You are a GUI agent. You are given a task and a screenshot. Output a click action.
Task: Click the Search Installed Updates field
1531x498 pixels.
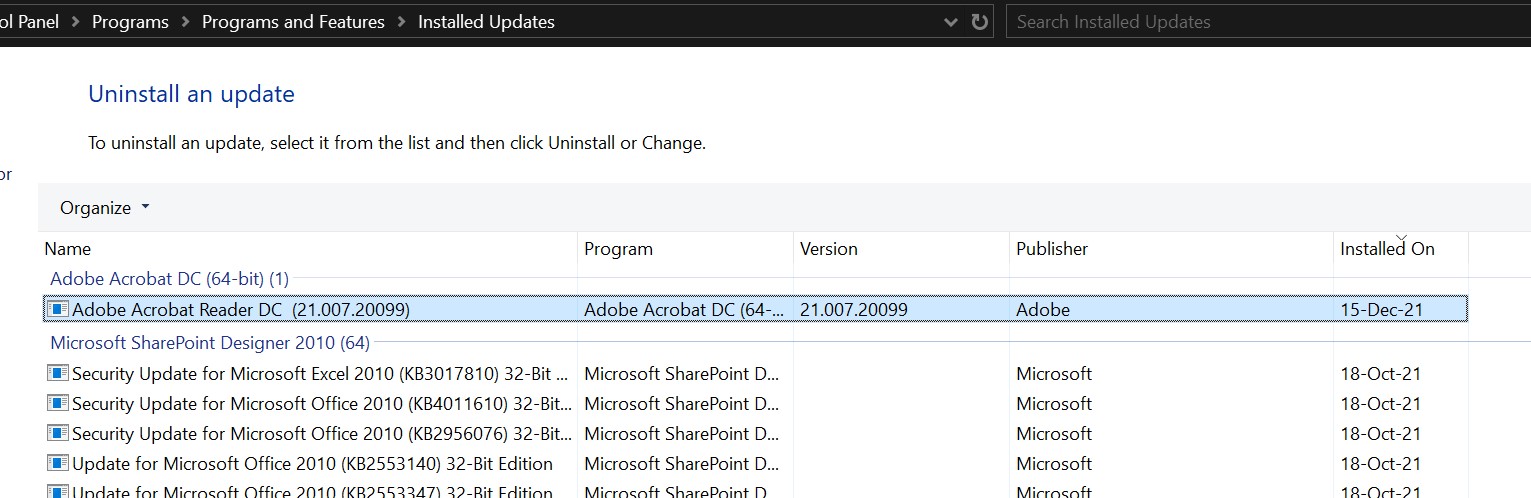[x=1268, y=22]
